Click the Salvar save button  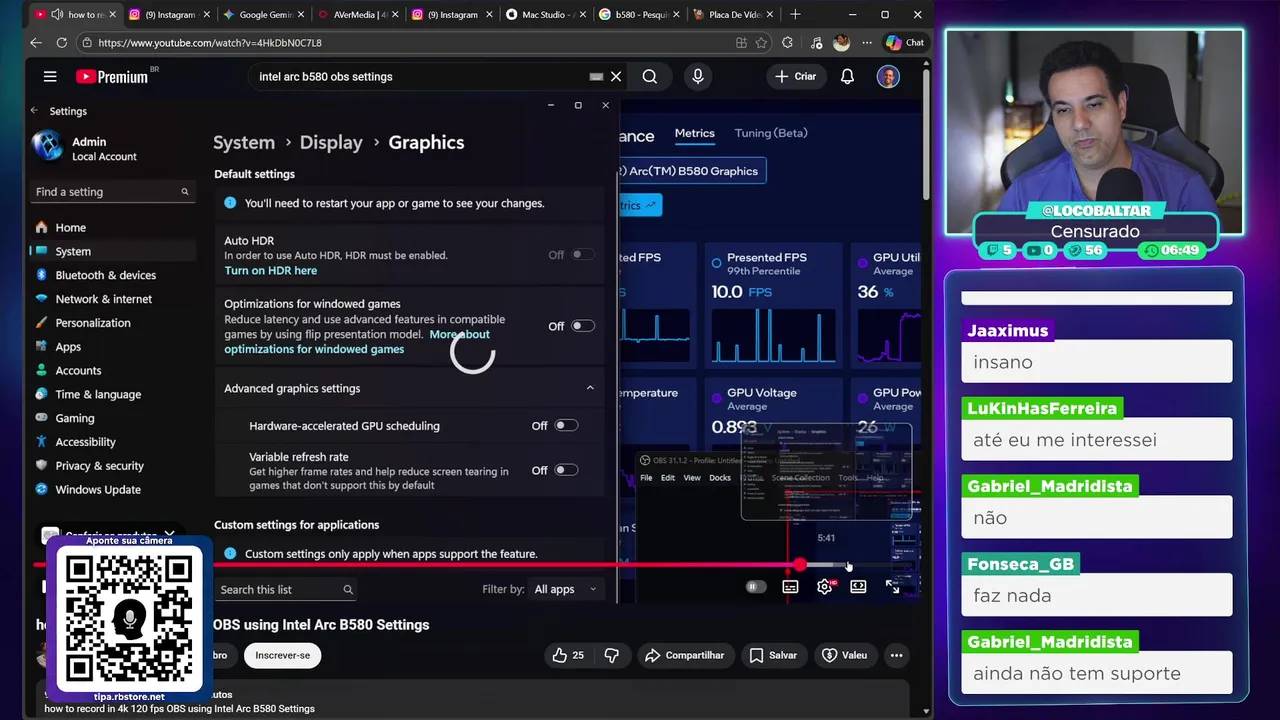click(774, 655)
